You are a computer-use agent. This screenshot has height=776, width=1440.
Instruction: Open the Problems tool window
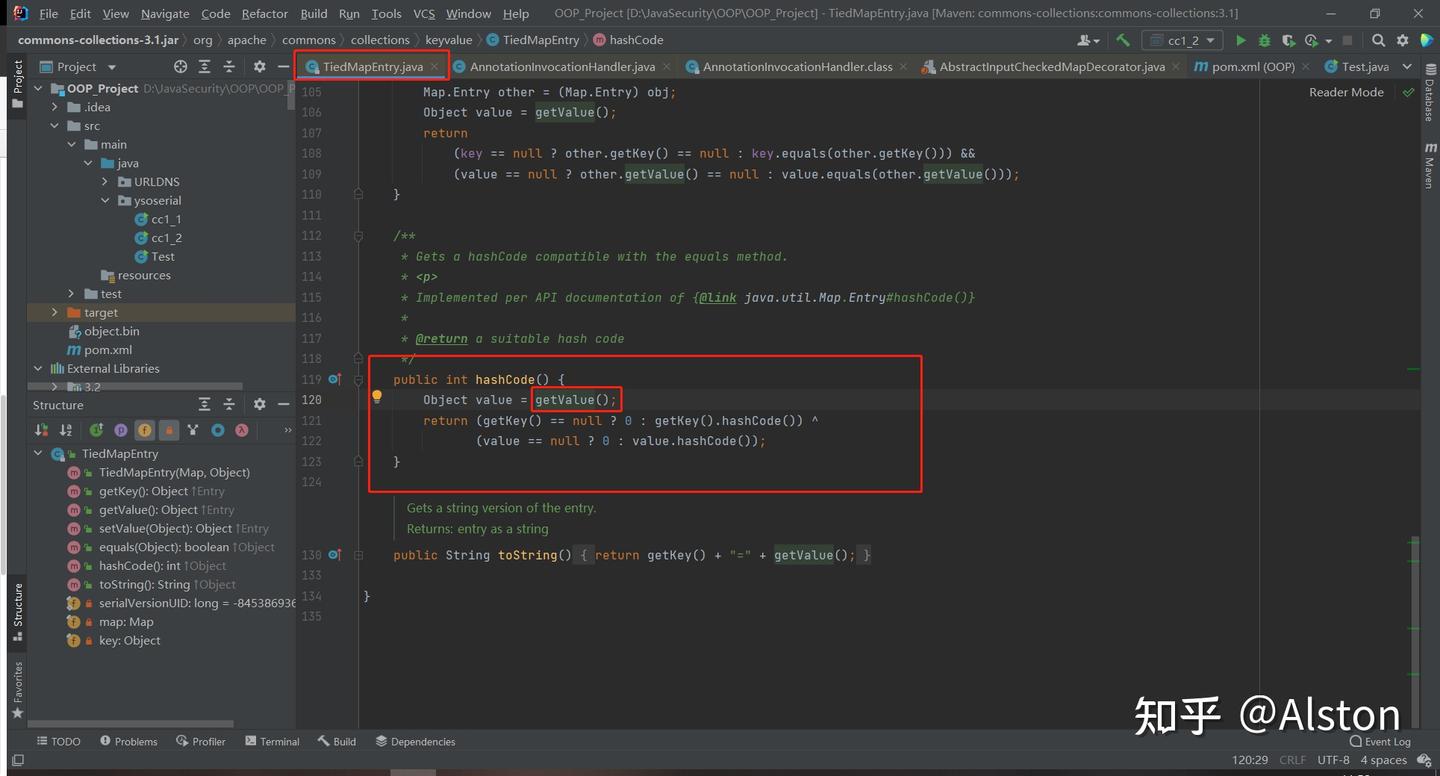tap(128, 741)
